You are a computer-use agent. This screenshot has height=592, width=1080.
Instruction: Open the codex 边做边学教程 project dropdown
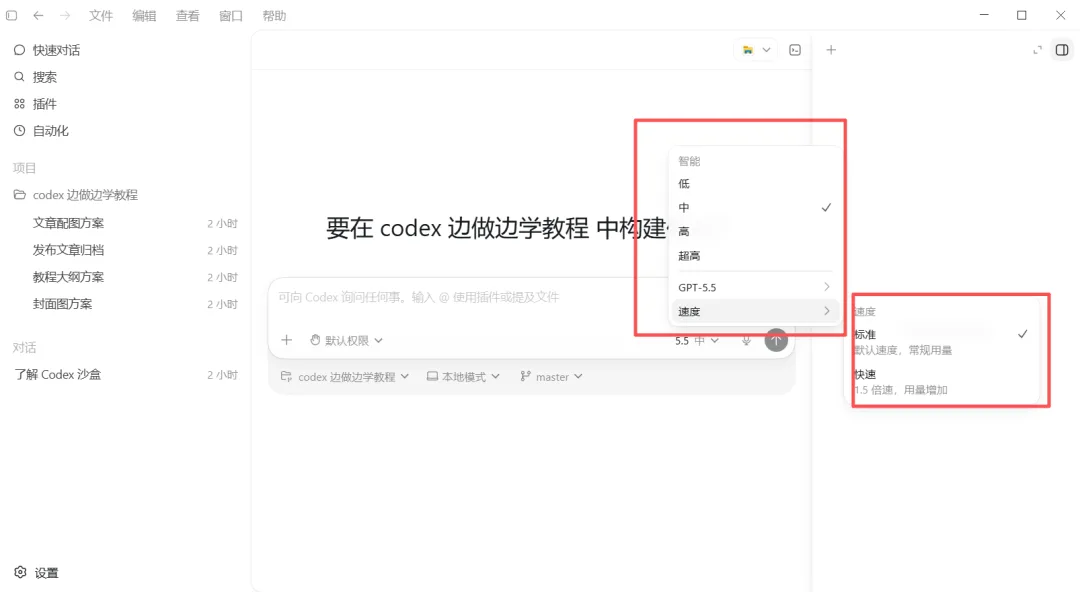point(345,377)
